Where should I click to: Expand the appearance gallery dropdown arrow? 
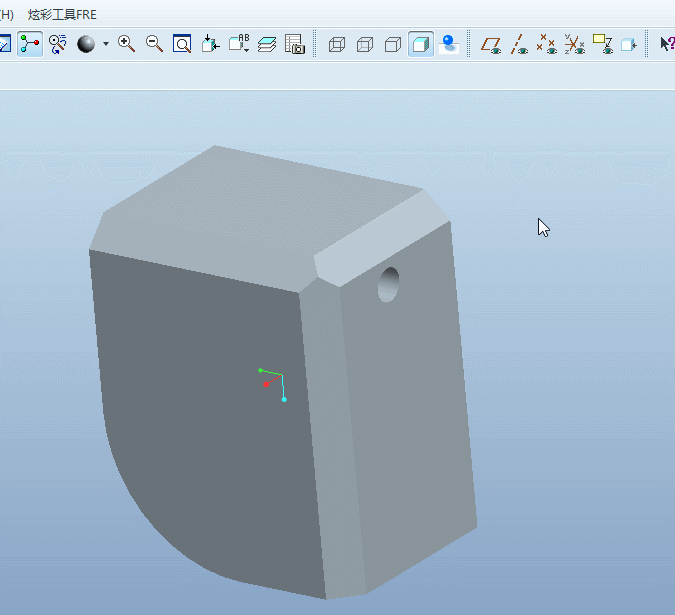(x=105, y=44)
